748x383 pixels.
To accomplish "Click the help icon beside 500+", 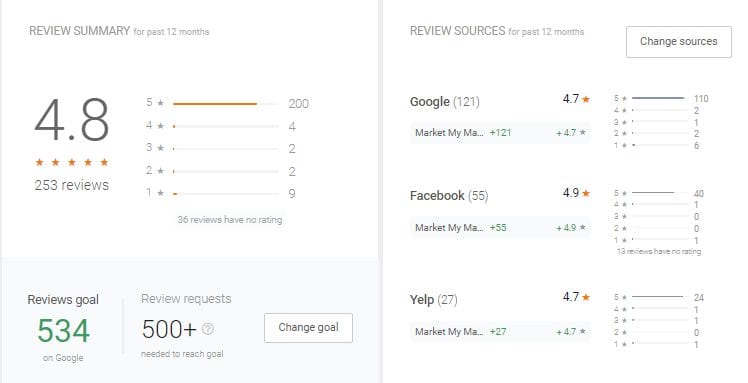I will click(x=208, y=329).
